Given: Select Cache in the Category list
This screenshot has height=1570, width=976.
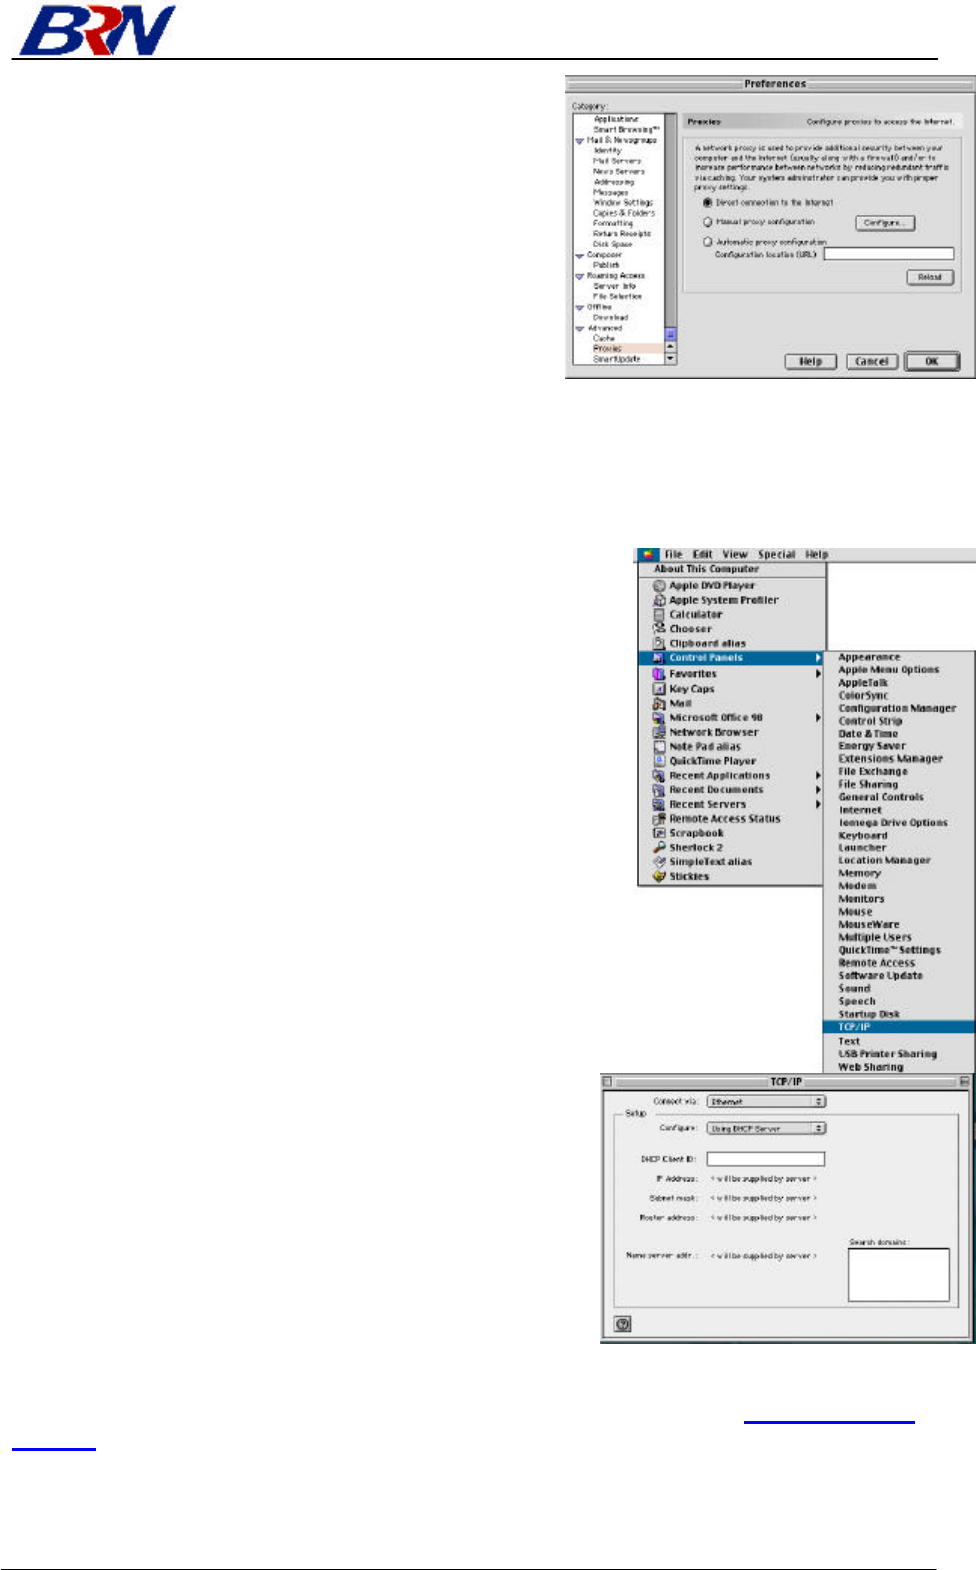Looking at the screenshot, I should coord(604,338).
